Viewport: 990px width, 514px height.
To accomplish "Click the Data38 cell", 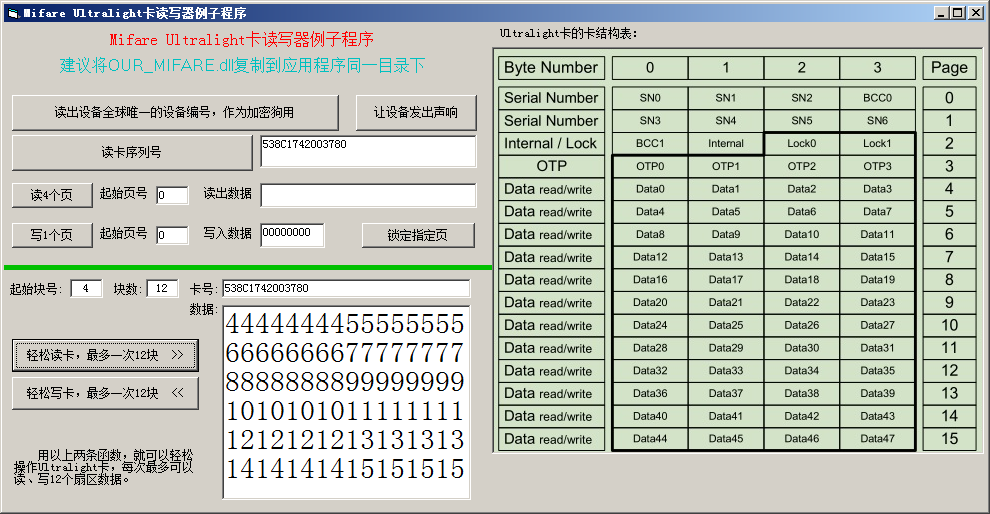I will 802,393.
